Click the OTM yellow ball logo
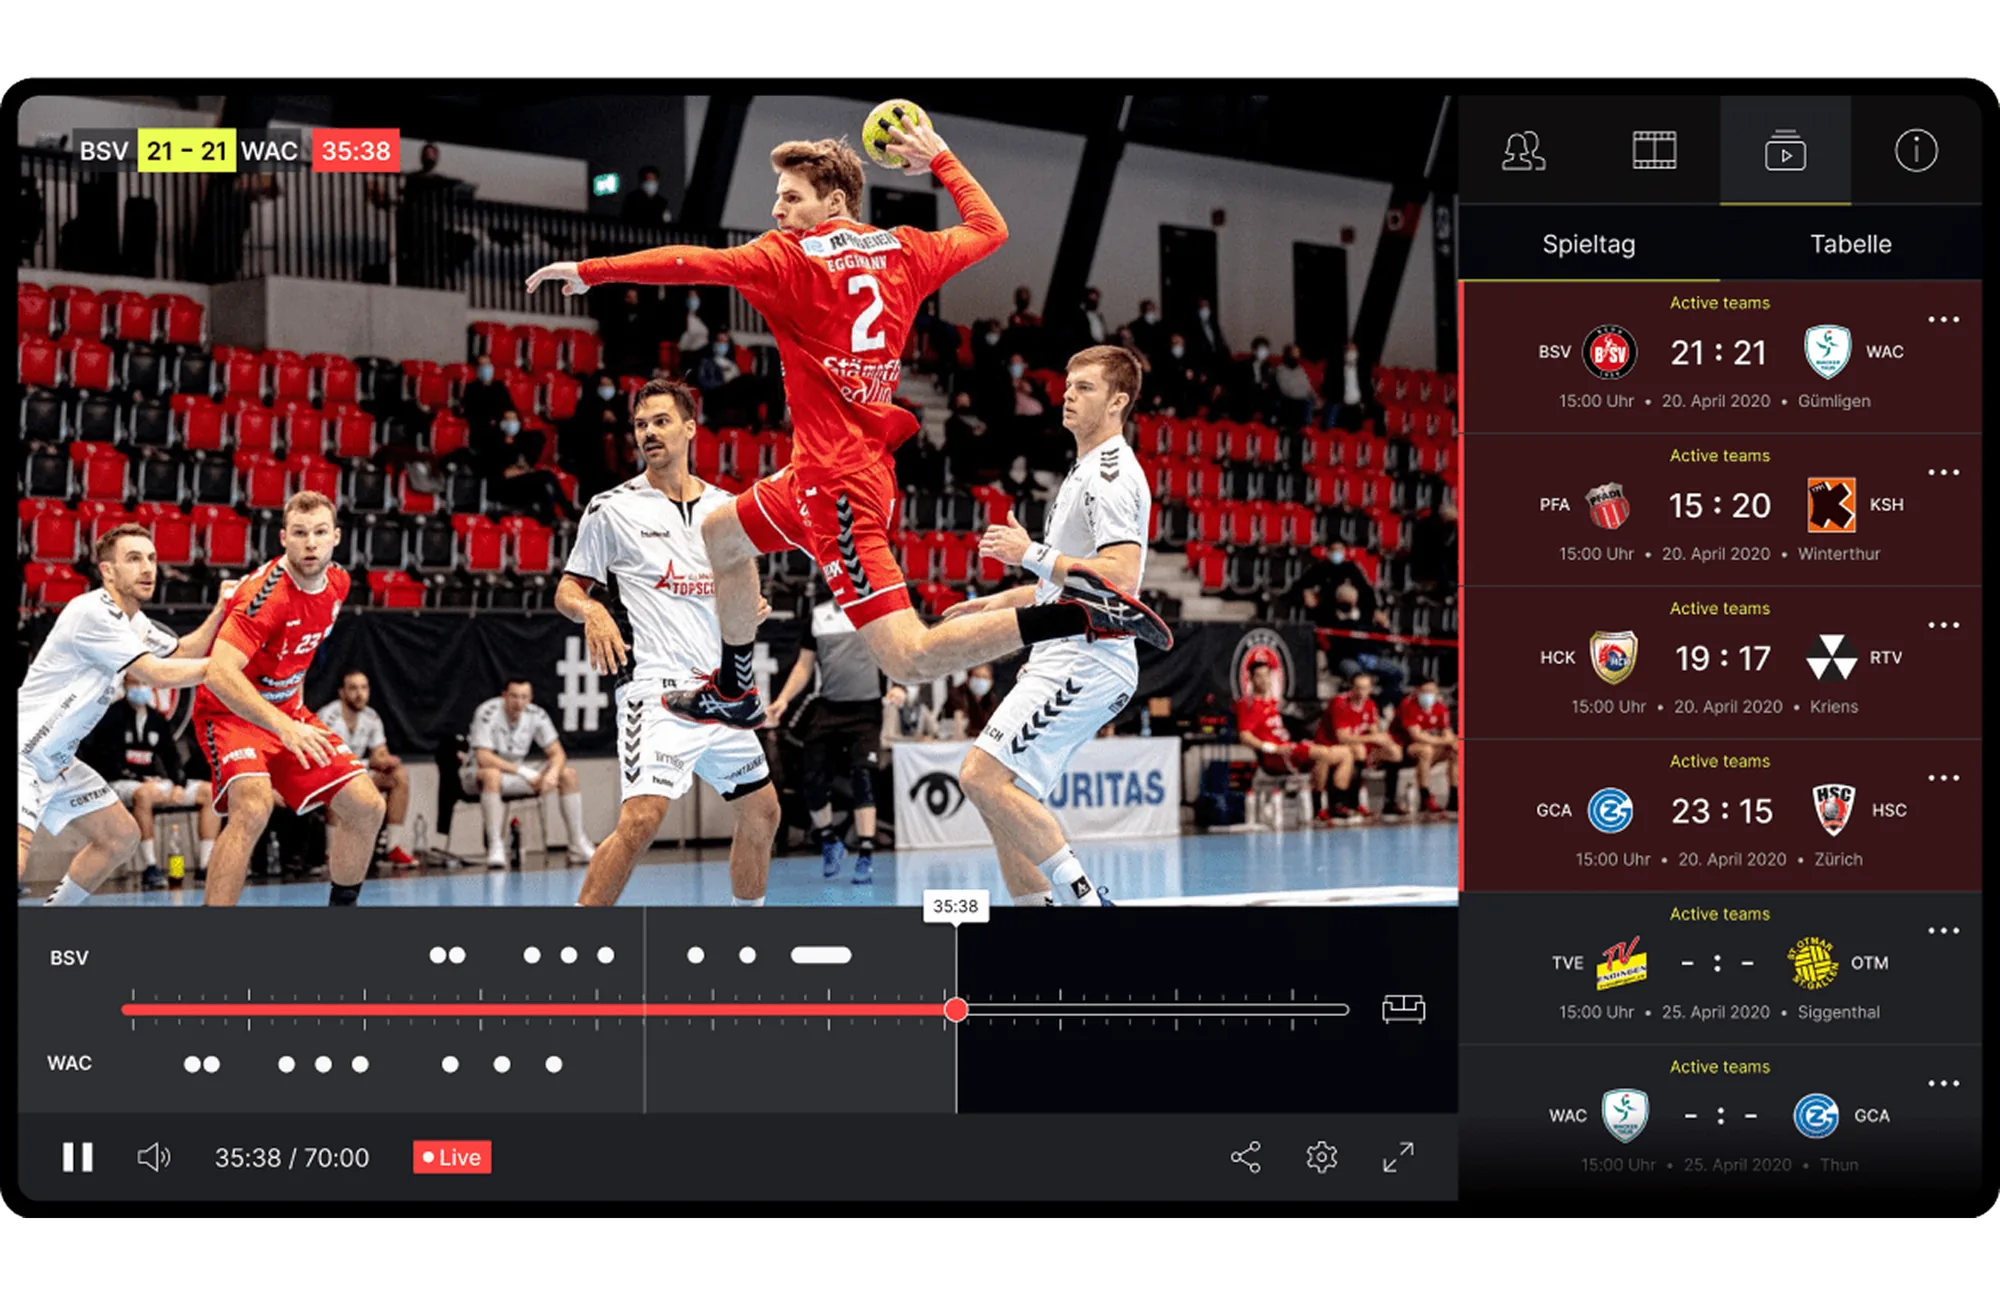The height and width of the screenshot is (1293, 2000). [1813, 963]
